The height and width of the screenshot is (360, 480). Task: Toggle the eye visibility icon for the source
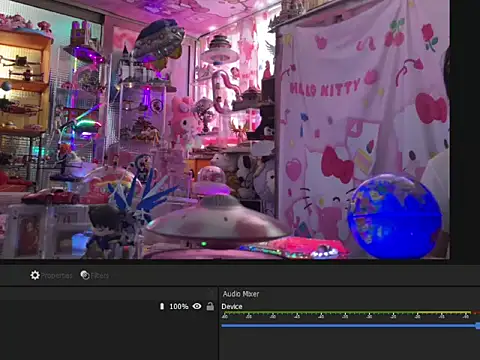click(x=197, y=306)
